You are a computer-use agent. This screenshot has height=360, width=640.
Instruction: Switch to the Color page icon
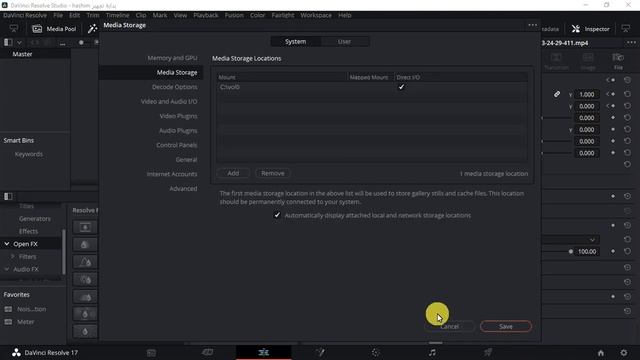click(376, 352)
